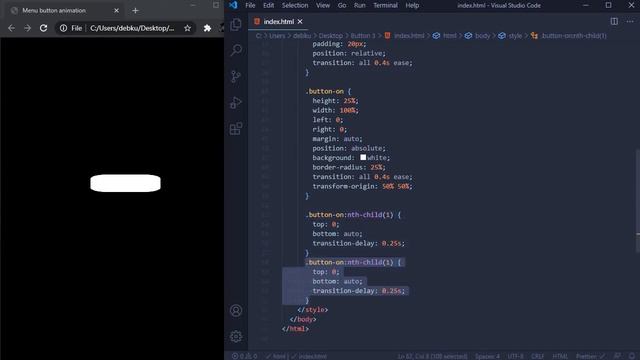Click the errors and warnings status item

click(x=244, y=356)
